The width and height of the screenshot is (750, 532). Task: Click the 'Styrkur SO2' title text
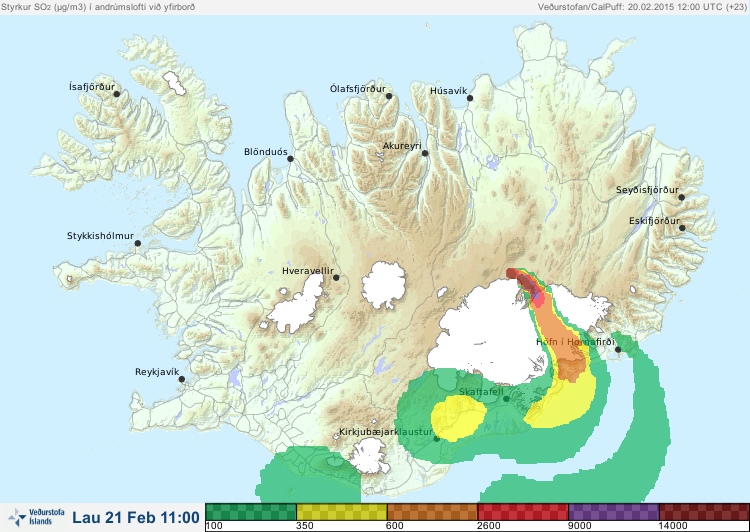click(x=98, y=7)
